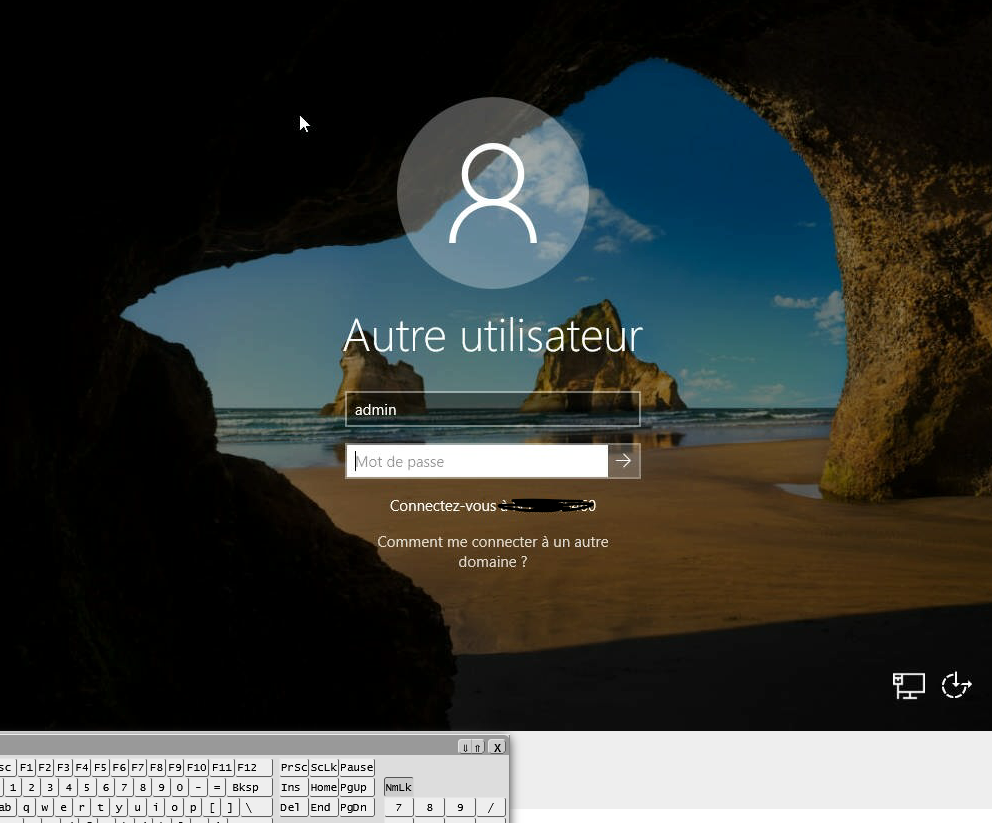Open the network connection icon

(x=908, y=685)
